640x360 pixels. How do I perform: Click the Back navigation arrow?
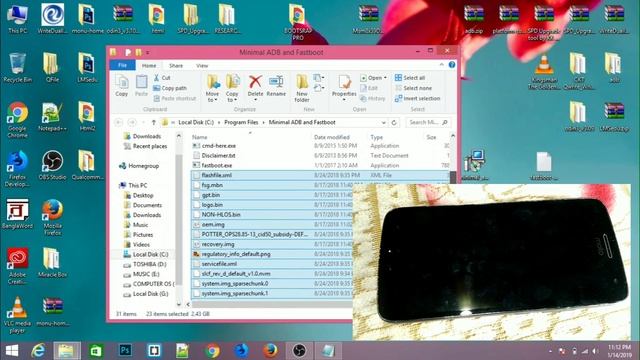pos(119,122)
